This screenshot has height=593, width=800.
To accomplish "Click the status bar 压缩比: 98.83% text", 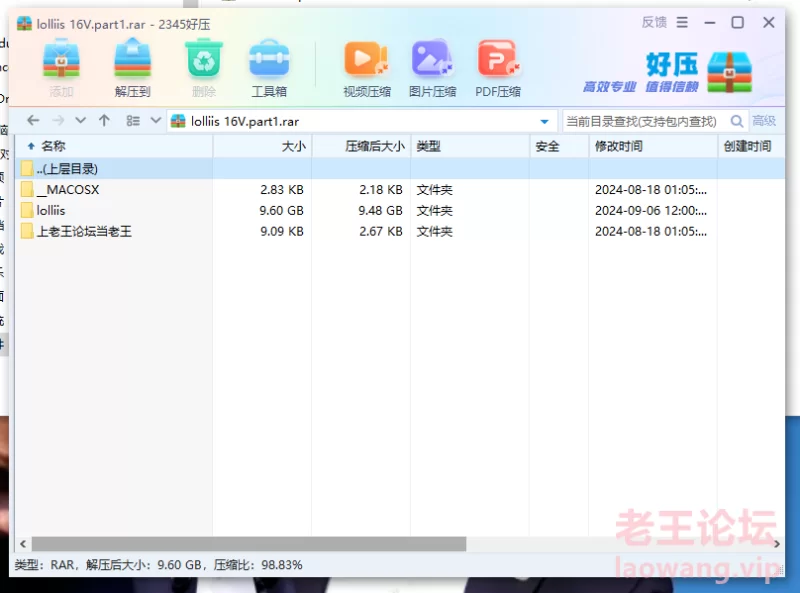I will (258, 565).
